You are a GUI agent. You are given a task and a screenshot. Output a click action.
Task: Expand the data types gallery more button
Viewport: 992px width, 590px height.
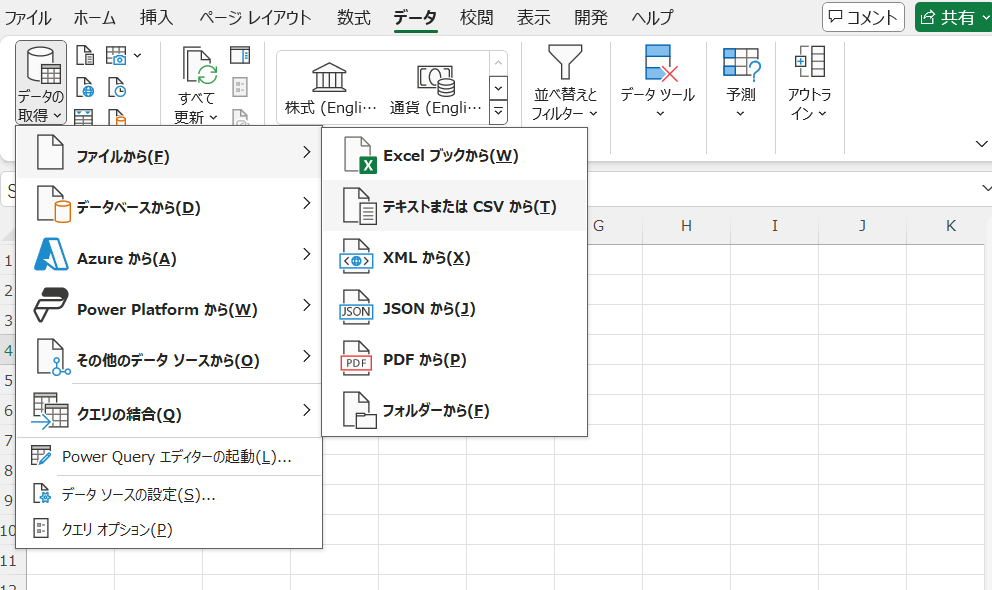point(498,111)
